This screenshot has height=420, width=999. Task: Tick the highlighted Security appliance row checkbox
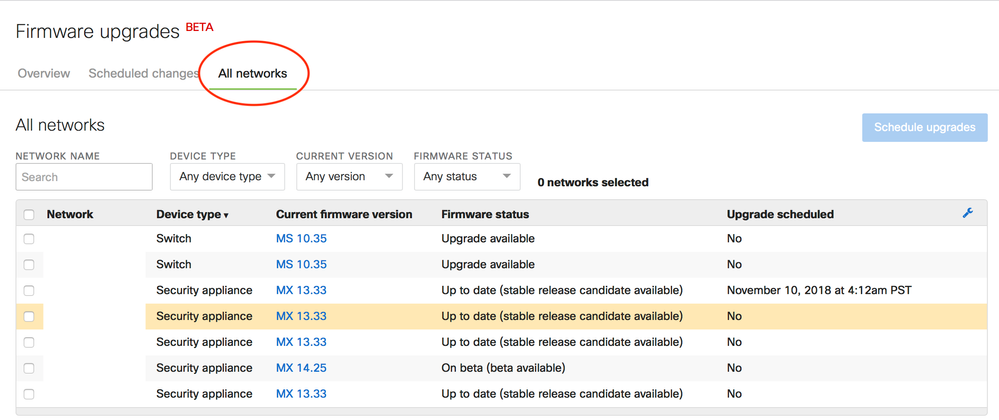click(29, 316)
